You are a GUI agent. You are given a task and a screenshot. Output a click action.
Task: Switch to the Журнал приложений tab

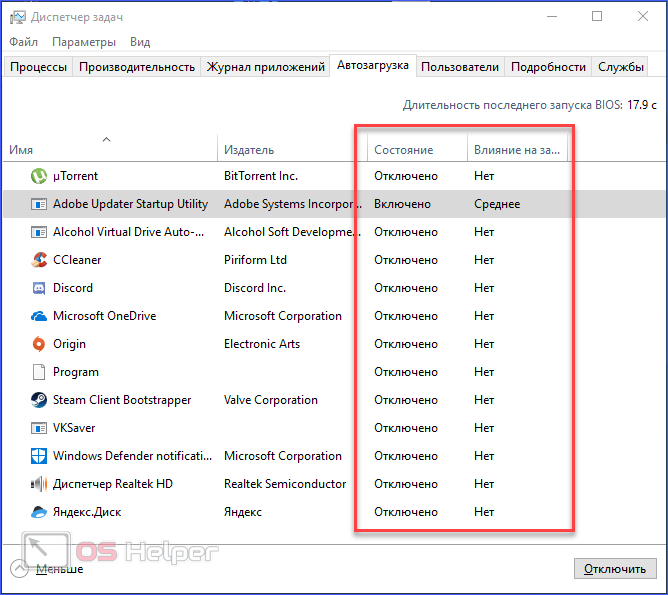265,67
